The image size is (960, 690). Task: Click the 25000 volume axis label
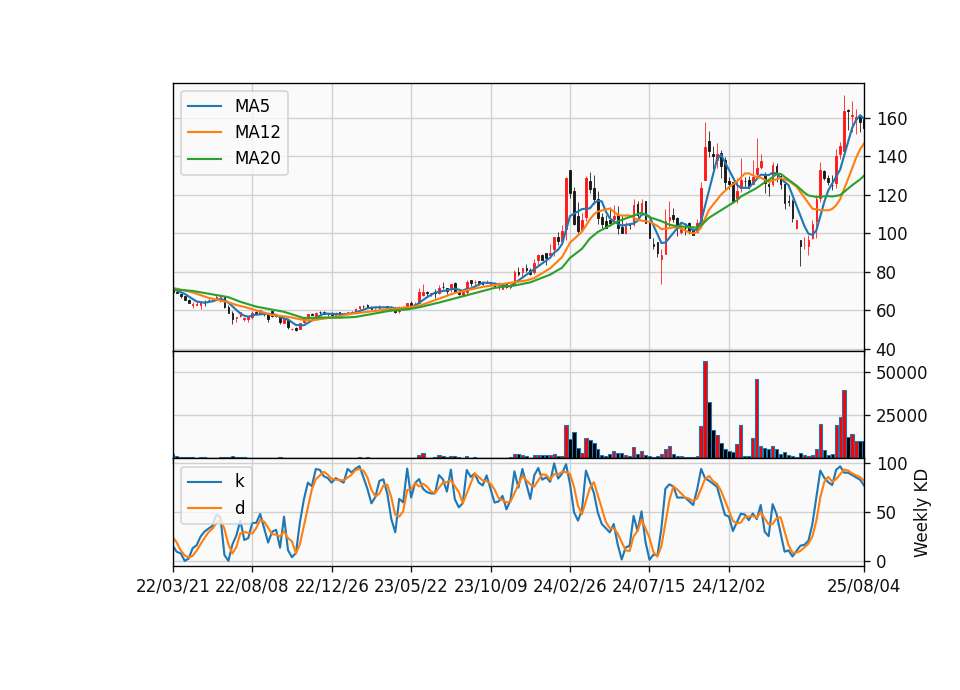pos(901,416)
